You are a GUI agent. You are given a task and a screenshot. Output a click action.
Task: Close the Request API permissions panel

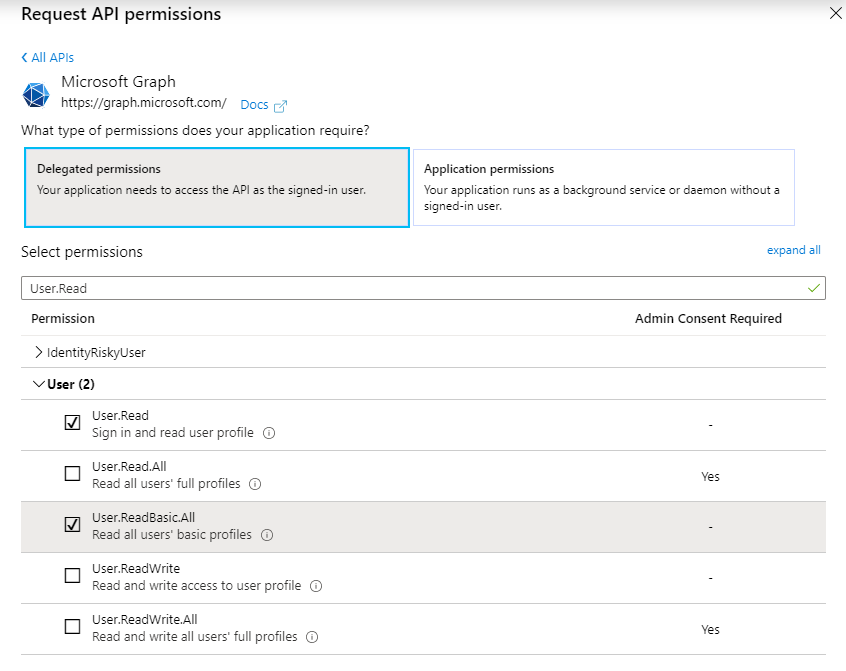click(x=835, y=13)
